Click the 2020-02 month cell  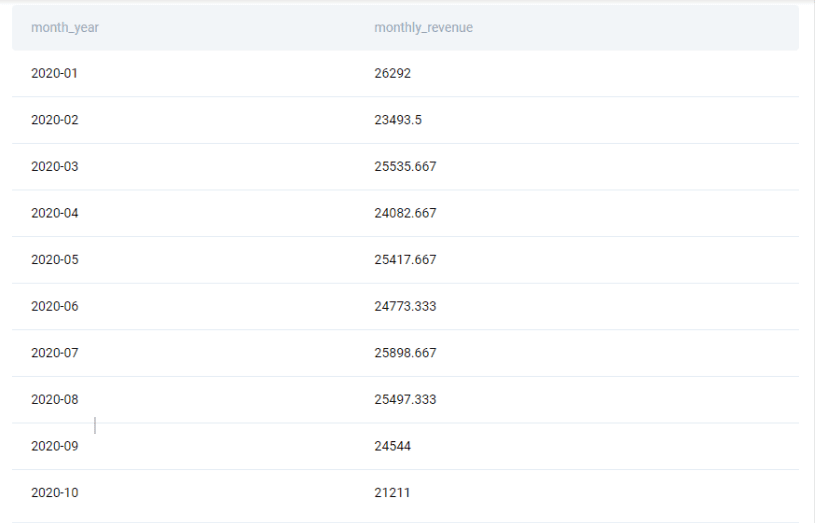(54, 120)
